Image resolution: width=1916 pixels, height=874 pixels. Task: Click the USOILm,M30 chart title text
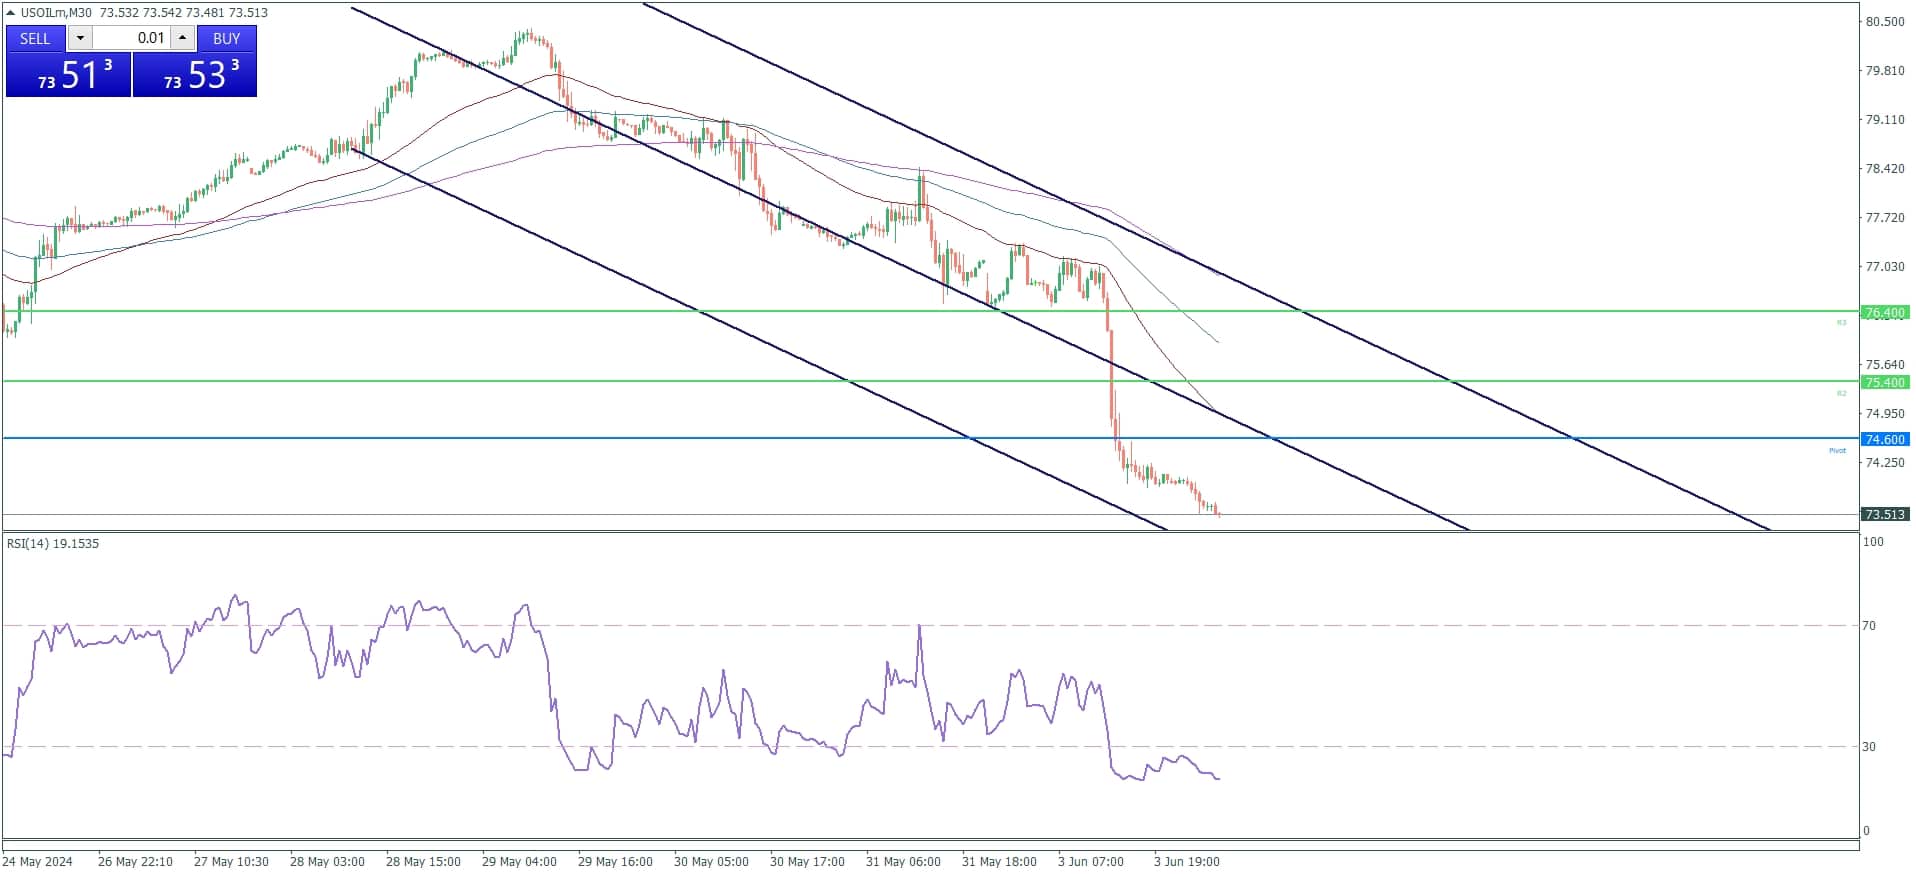click(x=56, y=12)
